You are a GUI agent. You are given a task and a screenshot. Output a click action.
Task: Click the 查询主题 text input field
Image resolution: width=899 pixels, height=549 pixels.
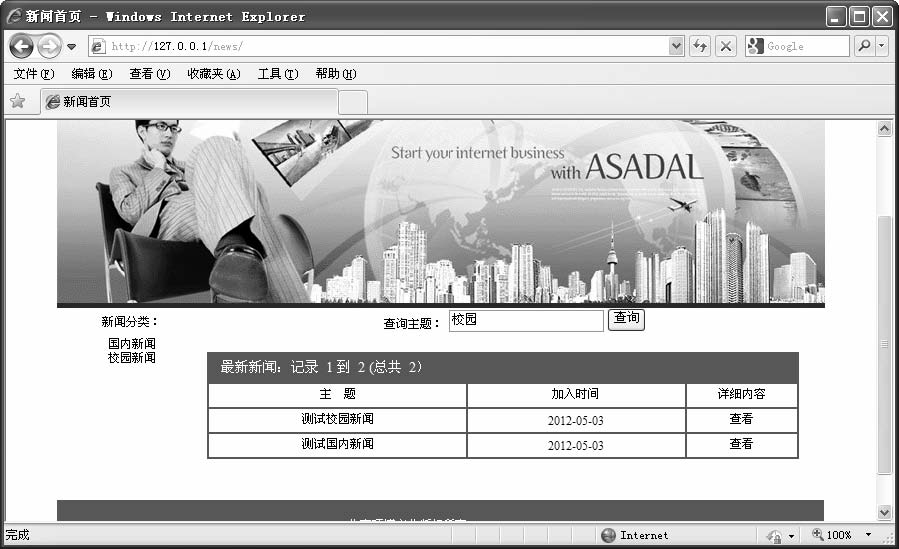pyautogui.click(x=526, y=320)
